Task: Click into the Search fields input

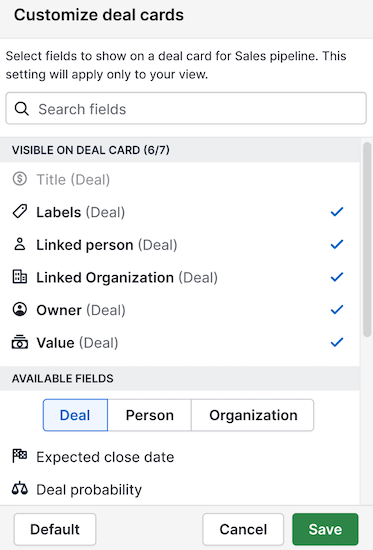Action: click(186, 108)
